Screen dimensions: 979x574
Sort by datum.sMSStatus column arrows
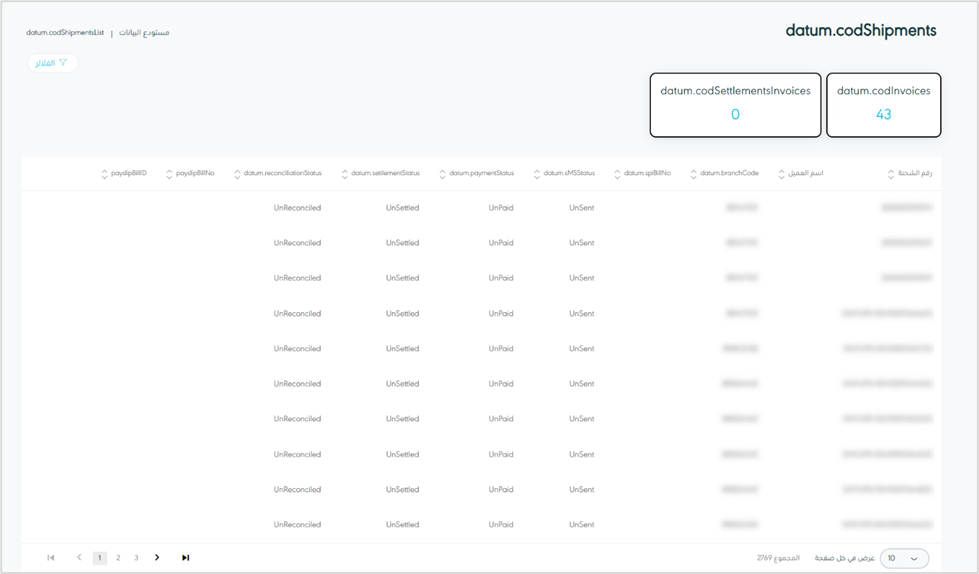537,174
